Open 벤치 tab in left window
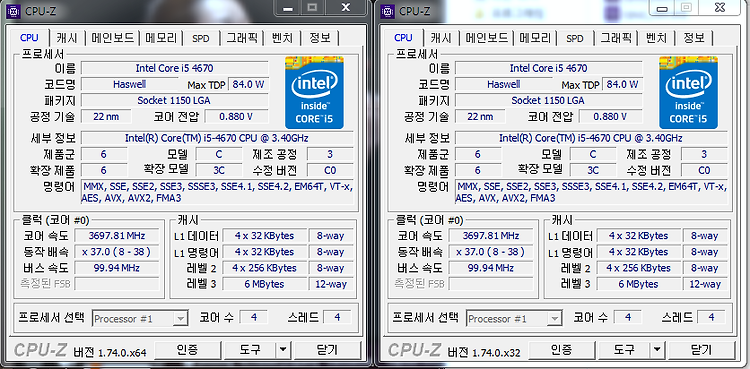This screenshot has height=369, width=750. tap(283, 38)
